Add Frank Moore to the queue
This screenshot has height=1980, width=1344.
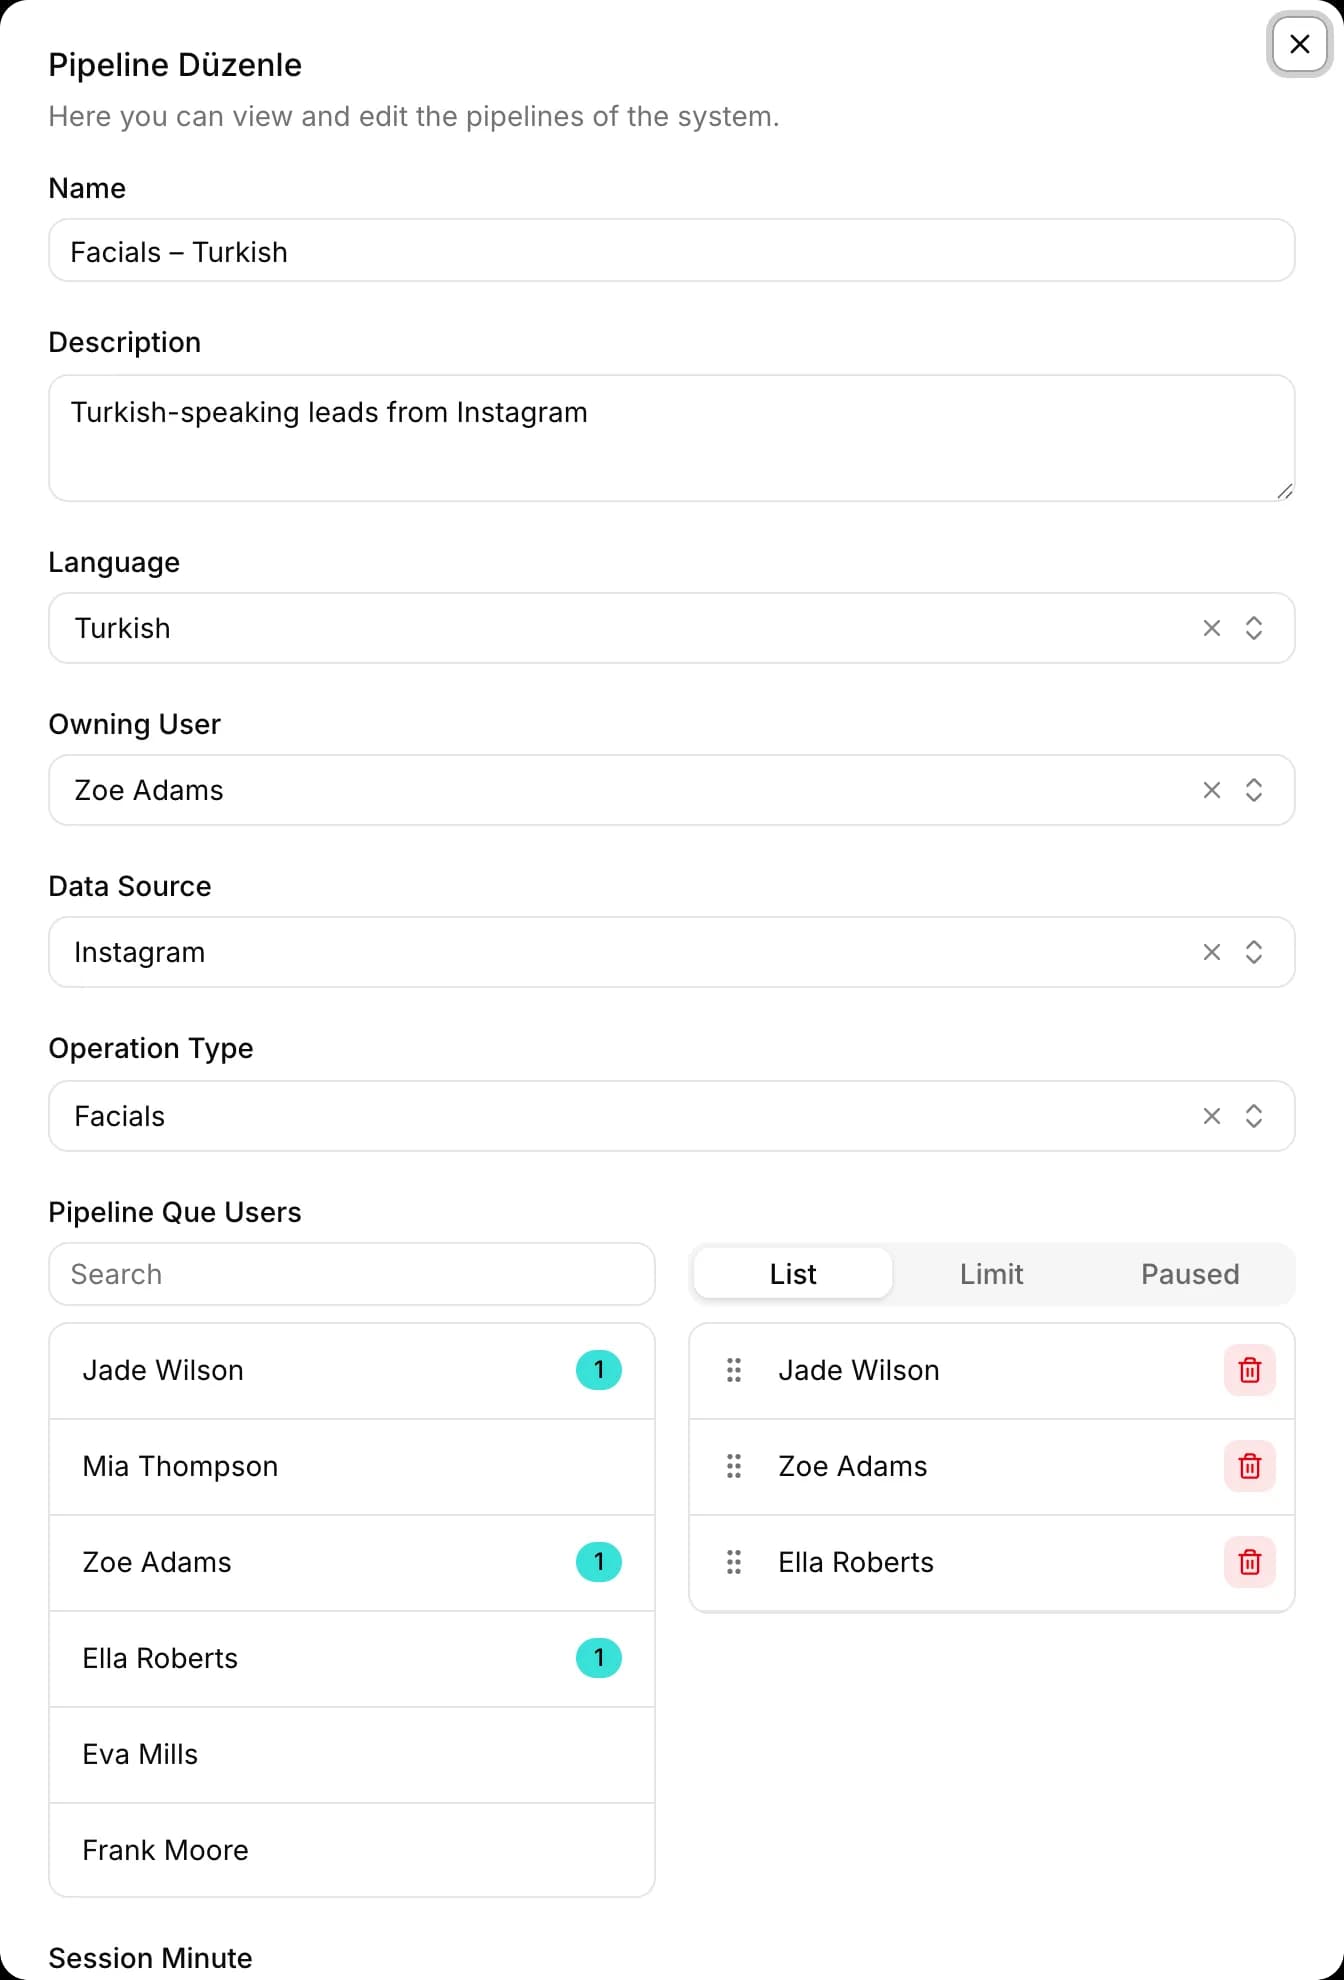coord(352,1850)
